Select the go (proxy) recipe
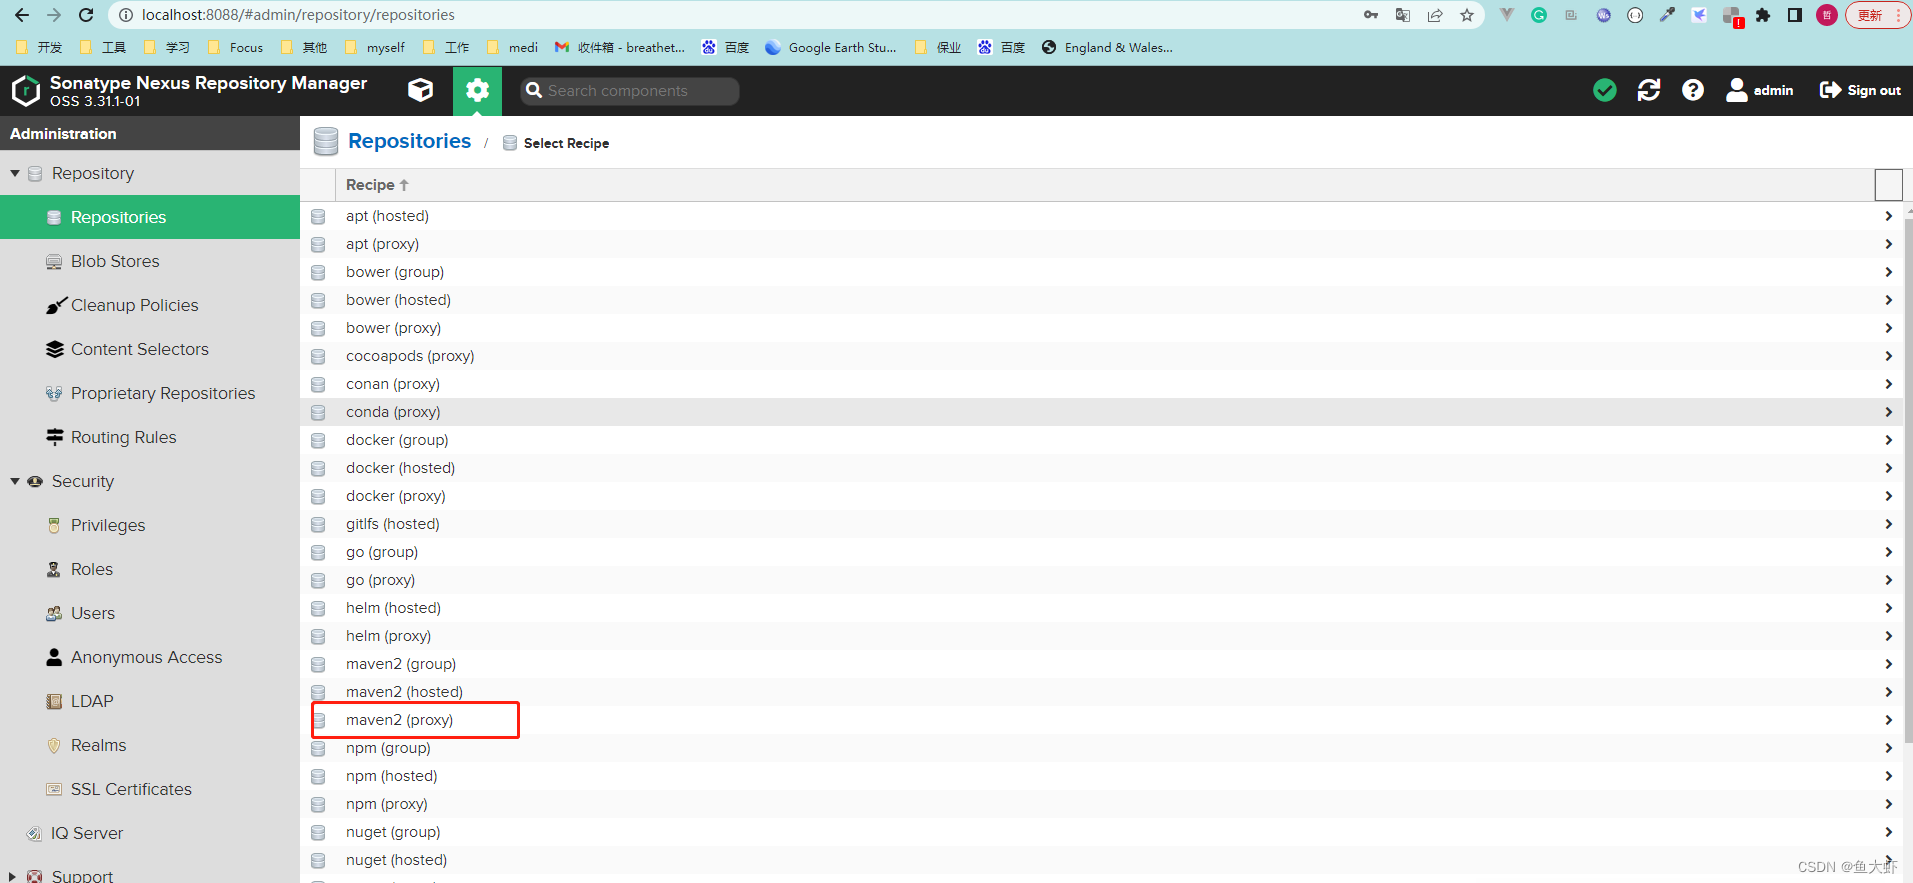 pyautogui.click(x=1100, y=580)
